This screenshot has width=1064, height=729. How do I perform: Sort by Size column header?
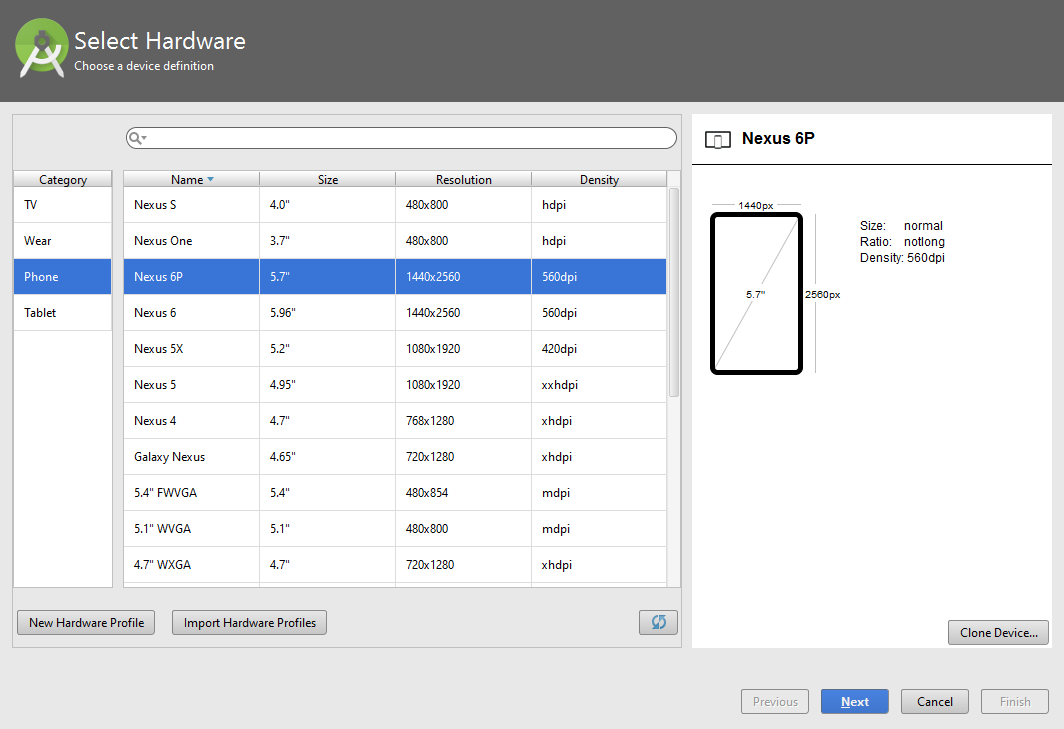[x=328, y=179]
